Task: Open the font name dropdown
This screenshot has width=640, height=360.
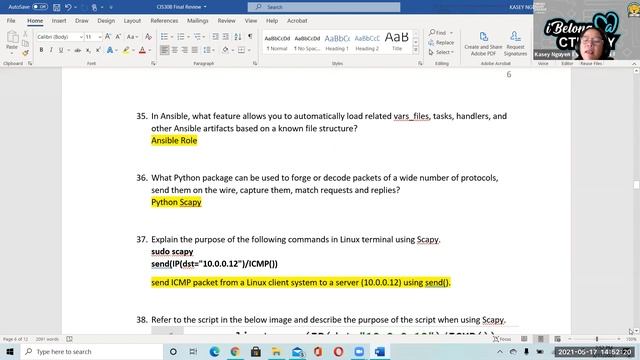Action: point(81,37)
